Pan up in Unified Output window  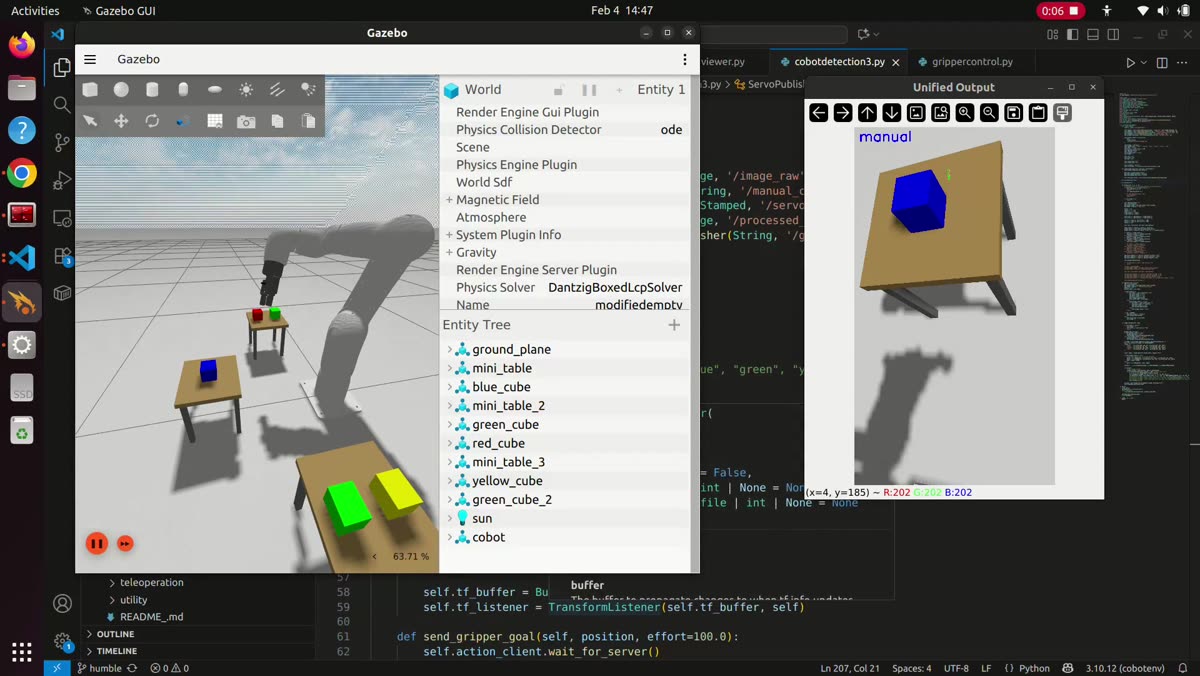pos(867,113)
